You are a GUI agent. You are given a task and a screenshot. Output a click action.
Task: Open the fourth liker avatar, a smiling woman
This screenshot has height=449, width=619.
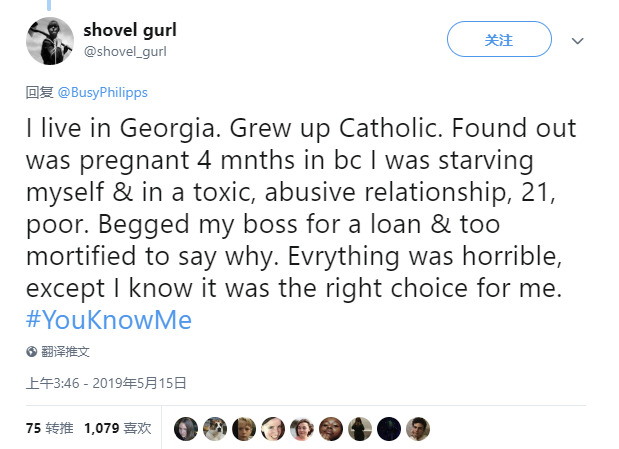pyautogui.click(x=273, y=429)
